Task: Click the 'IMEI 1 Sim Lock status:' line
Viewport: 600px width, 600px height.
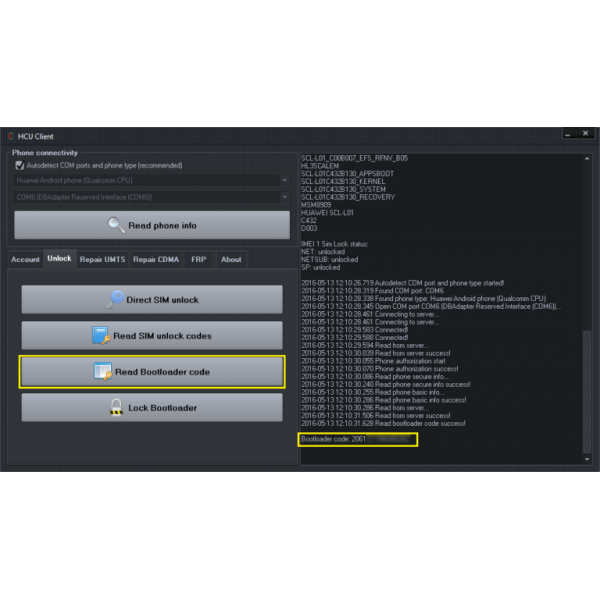Action: [334, 244]
